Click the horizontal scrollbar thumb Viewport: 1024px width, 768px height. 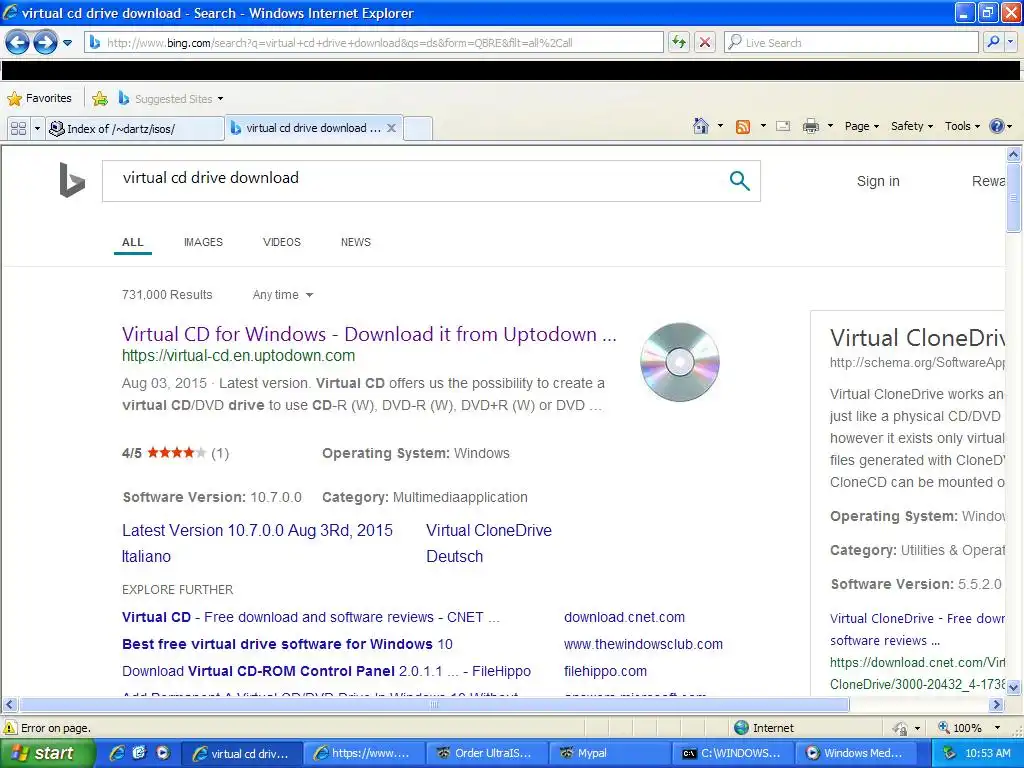coord(434,705)
